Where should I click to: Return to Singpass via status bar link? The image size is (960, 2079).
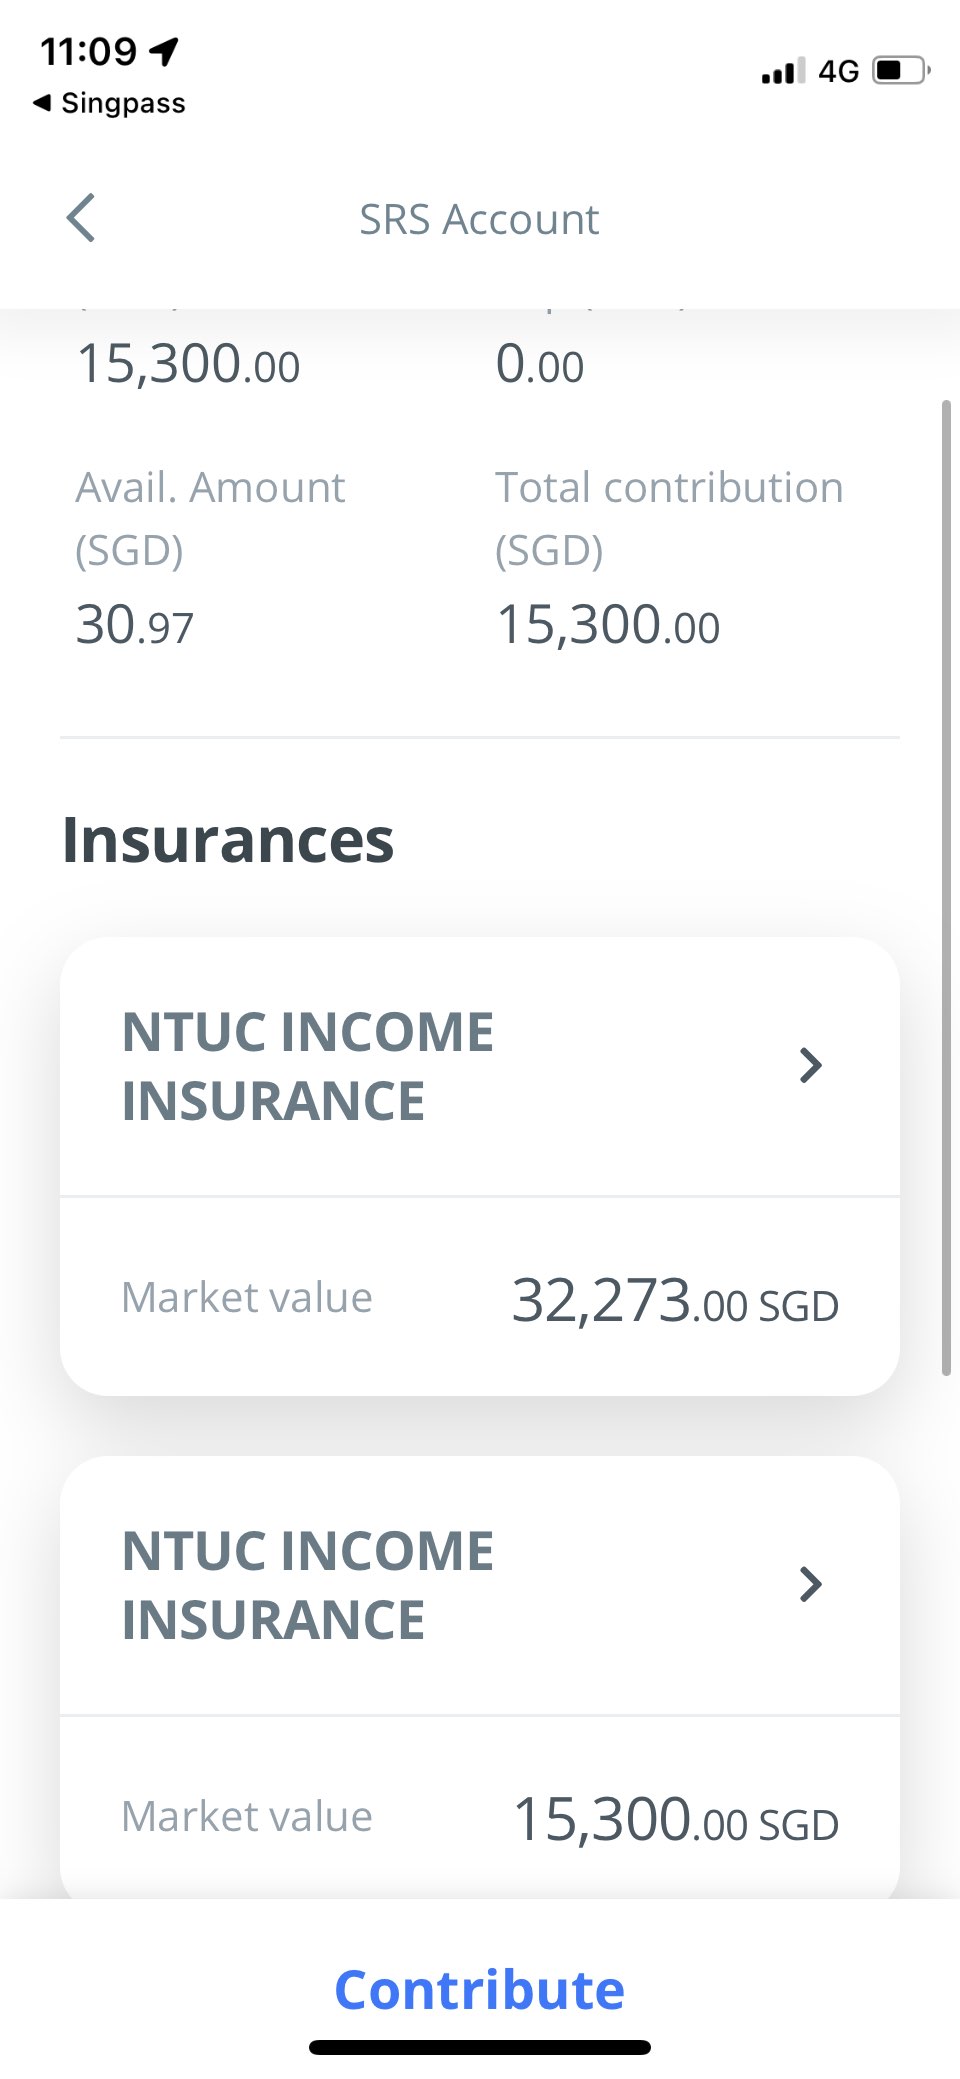click(x=110, y=103)
